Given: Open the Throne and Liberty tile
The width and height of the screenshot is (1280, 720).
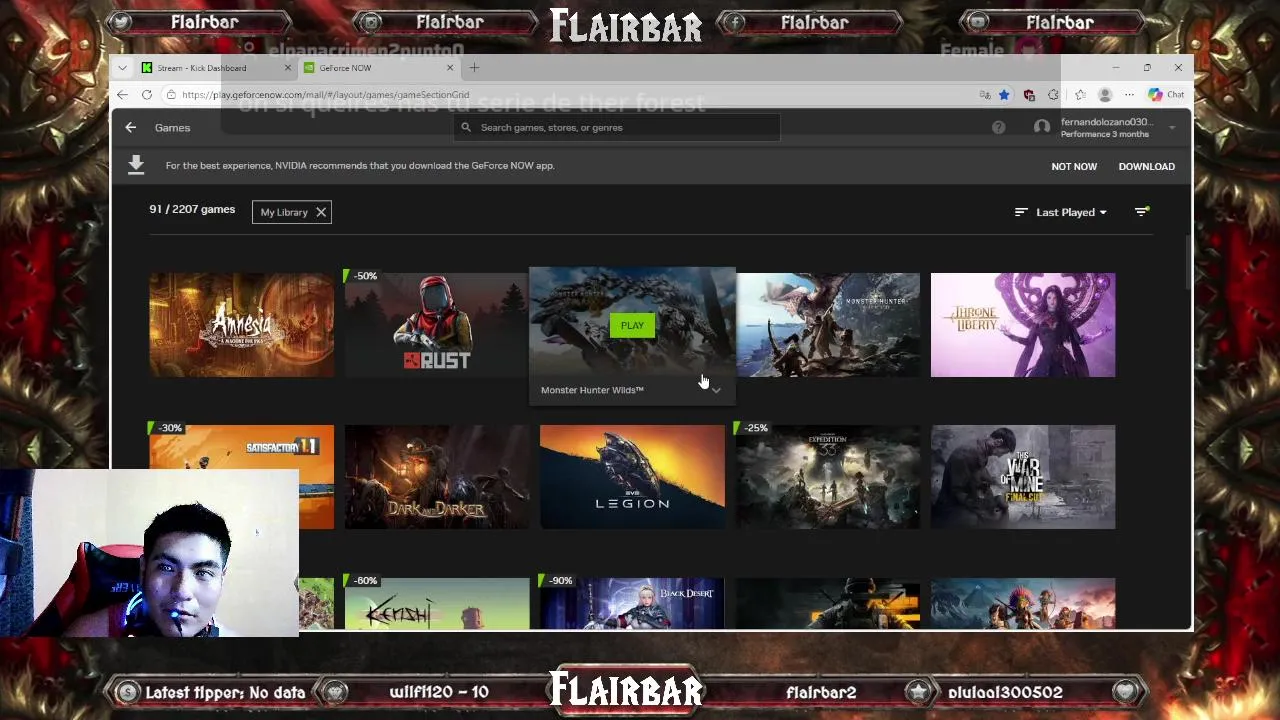Looking at the screenshot, I should pos(1023,325).
